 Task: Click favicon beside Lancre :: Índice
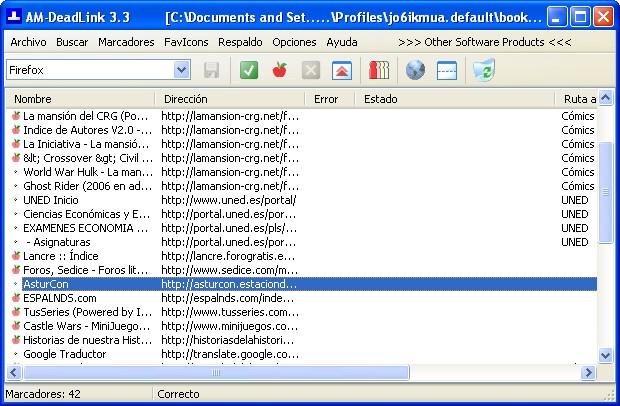point(16,256)
